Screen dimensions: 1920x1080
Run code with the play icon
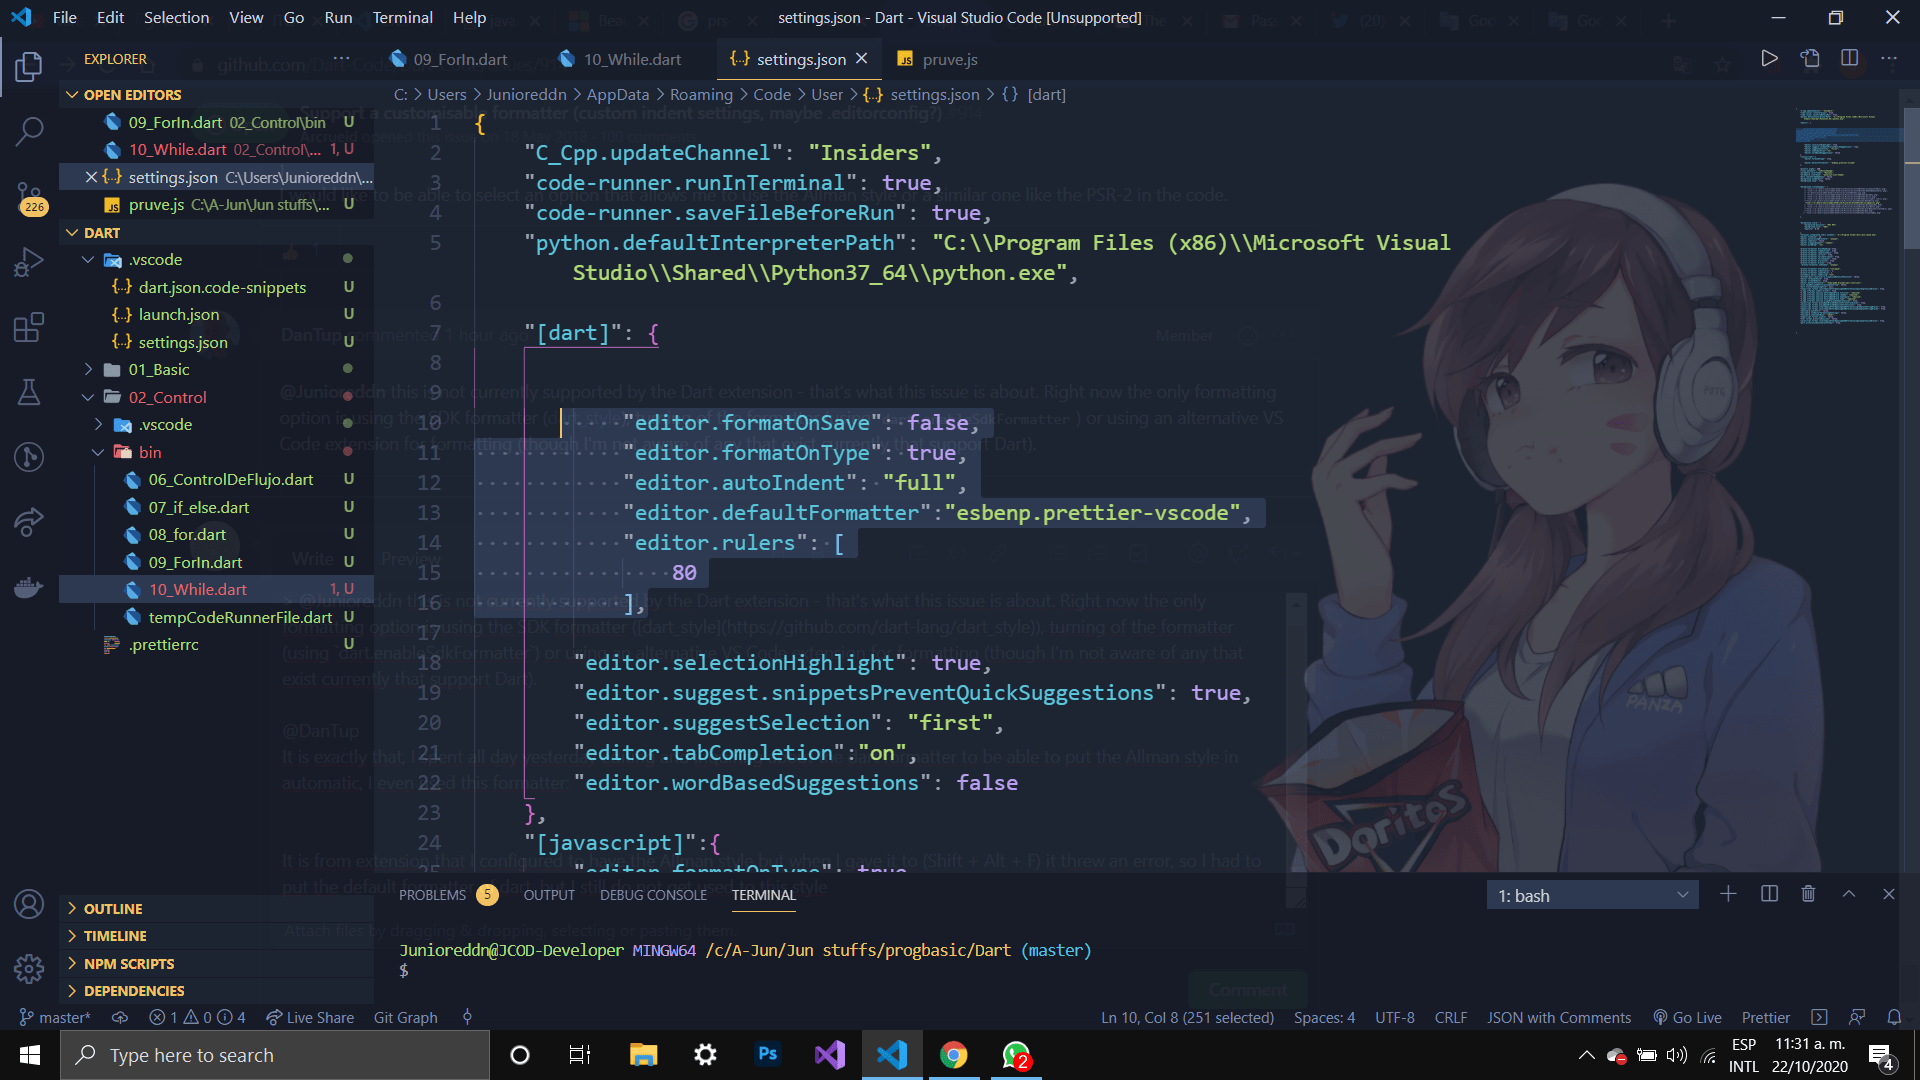[x=1769, y=59]
